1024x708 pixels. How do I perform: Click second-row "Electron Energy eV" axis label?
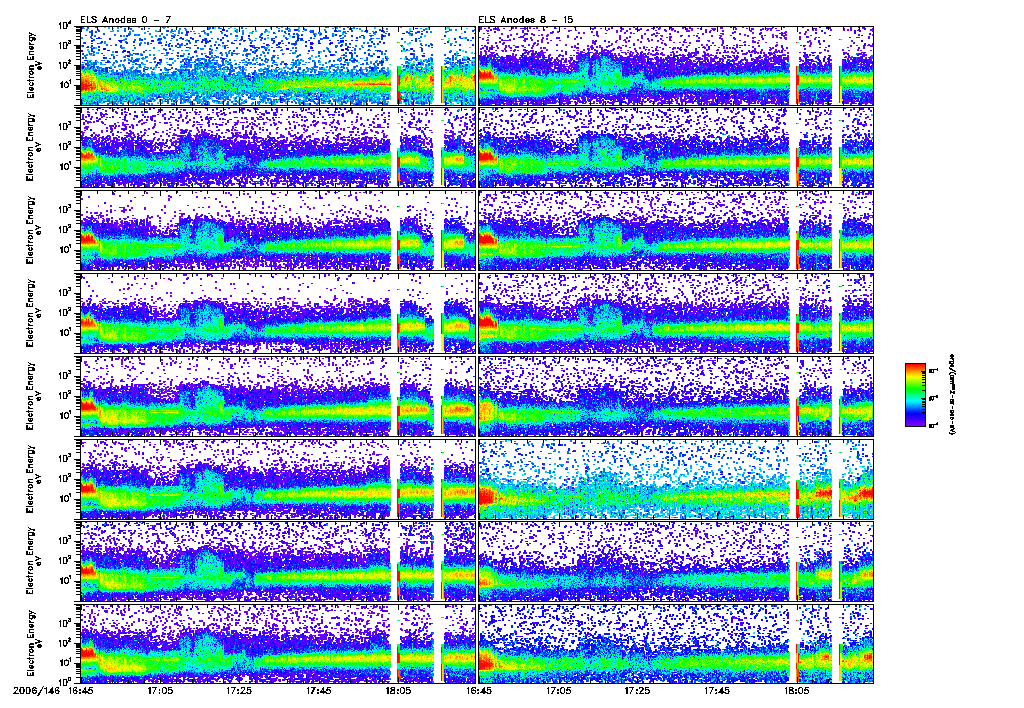pyautogui.click(x=33, y=148)
